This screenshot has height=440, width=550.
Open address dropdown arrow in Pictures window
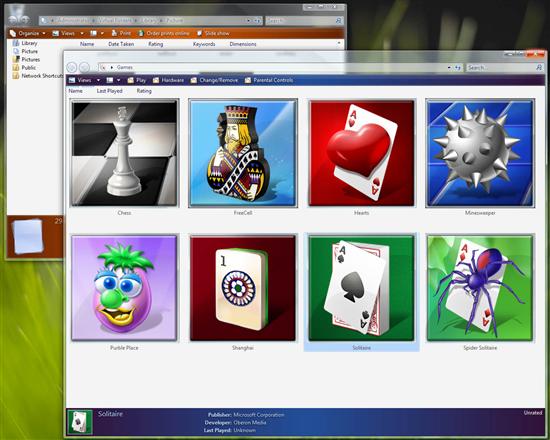pos(248,21)
